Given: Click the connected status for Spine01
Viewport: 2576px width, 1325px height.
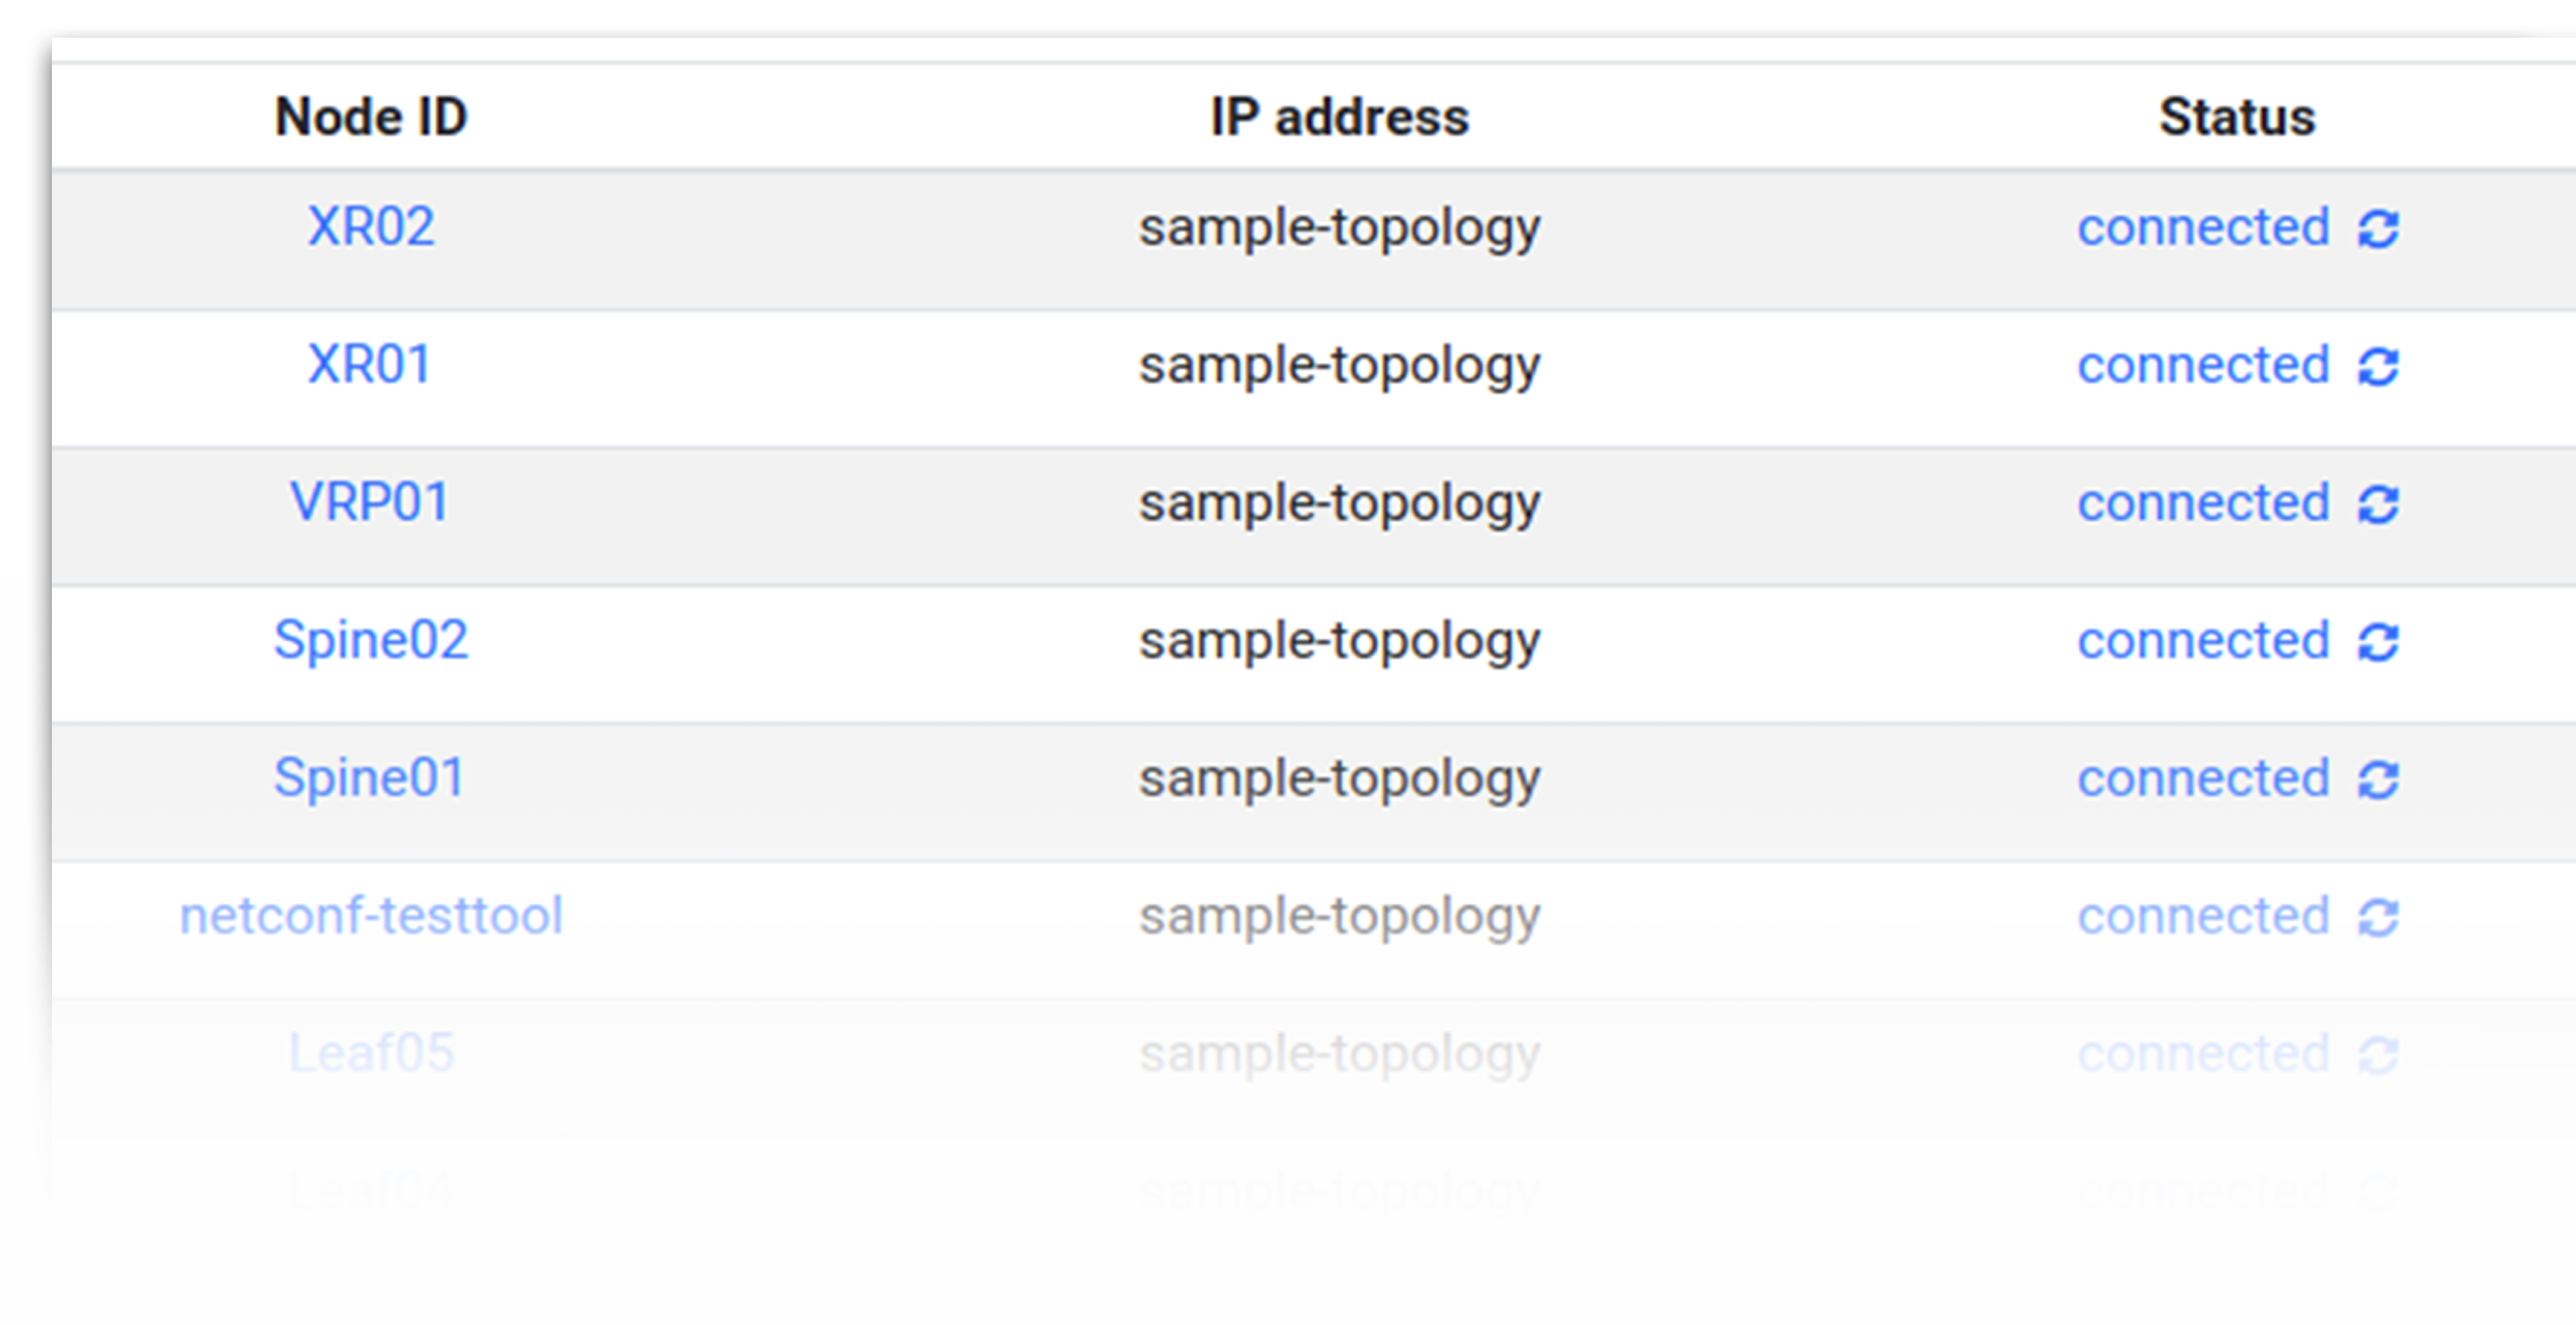Looking at the screenshot, I should (x=2204, y=779).
